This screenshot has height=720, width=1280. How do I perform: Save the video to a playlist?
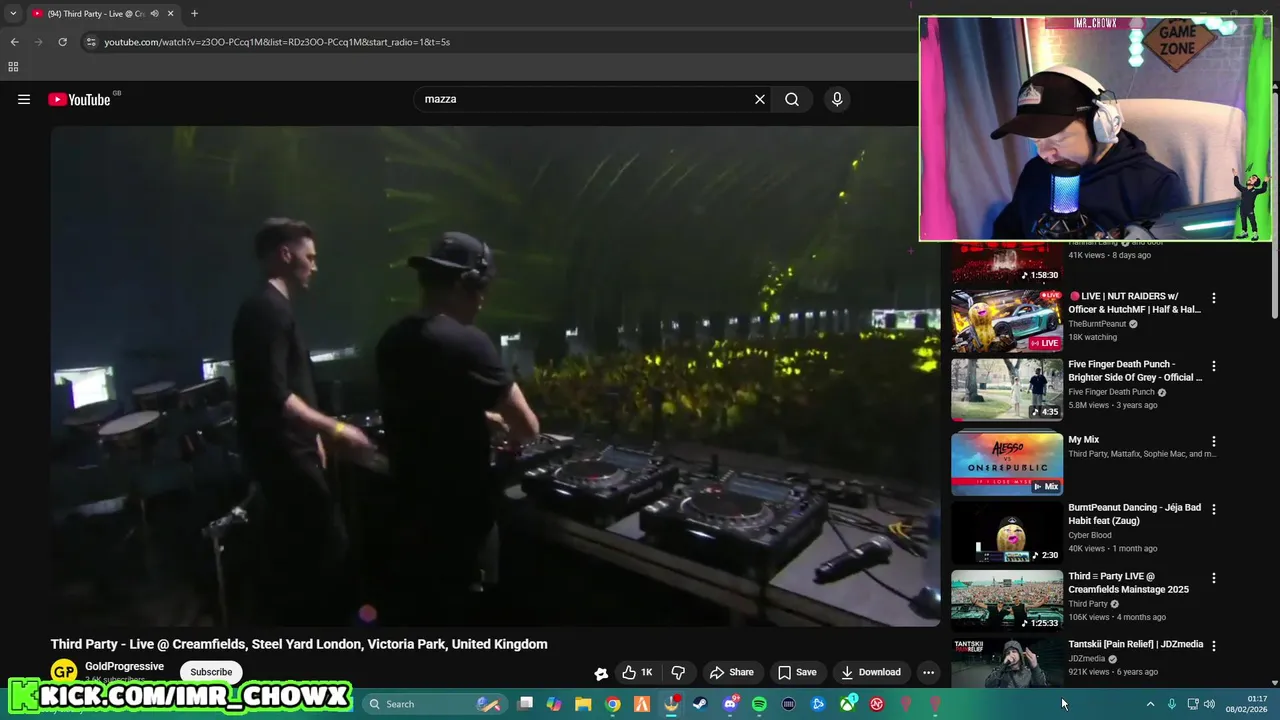click(797, 672)
